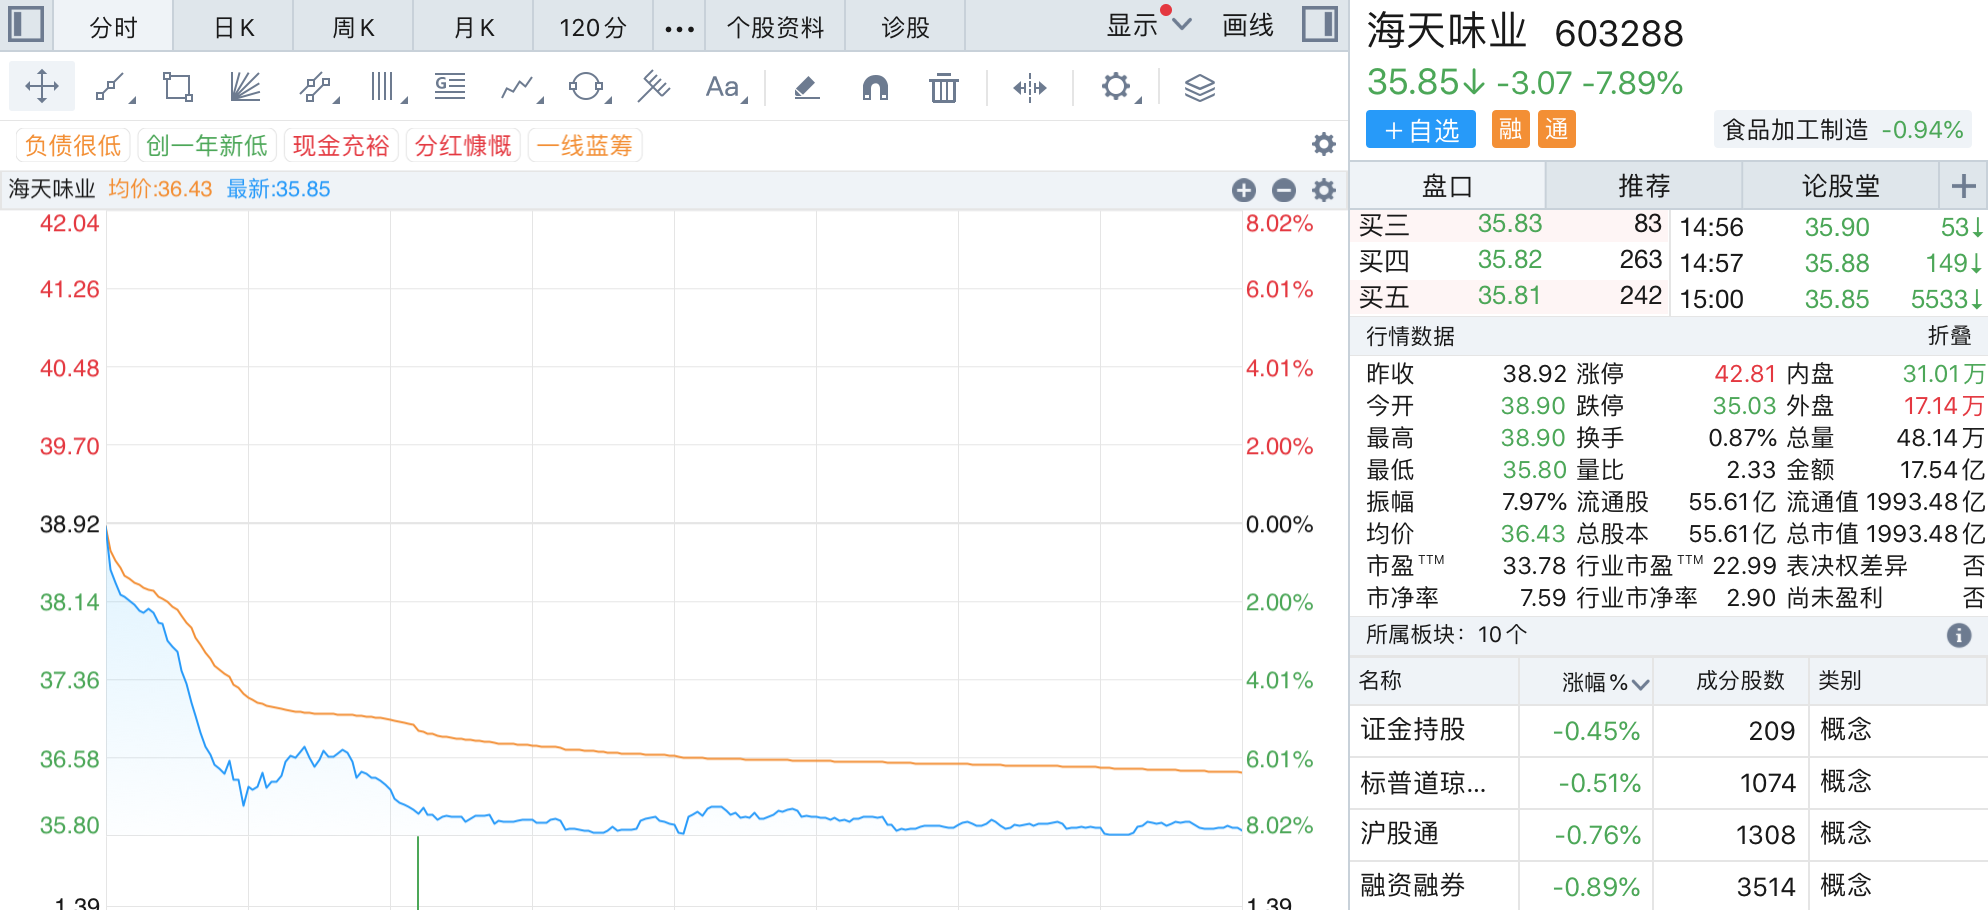This screenshot has height=910, width=1988.
Task: Click the 现金充裕 tag
Action: (341, 146)
